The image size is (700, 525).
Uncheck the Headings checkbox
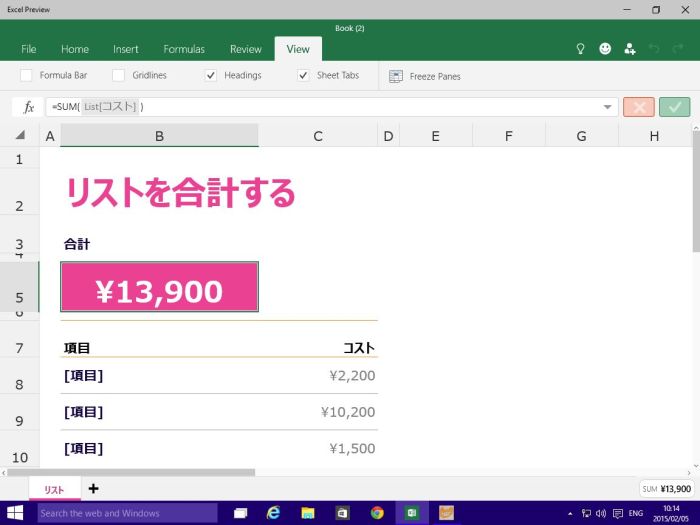tap(211, 75)
